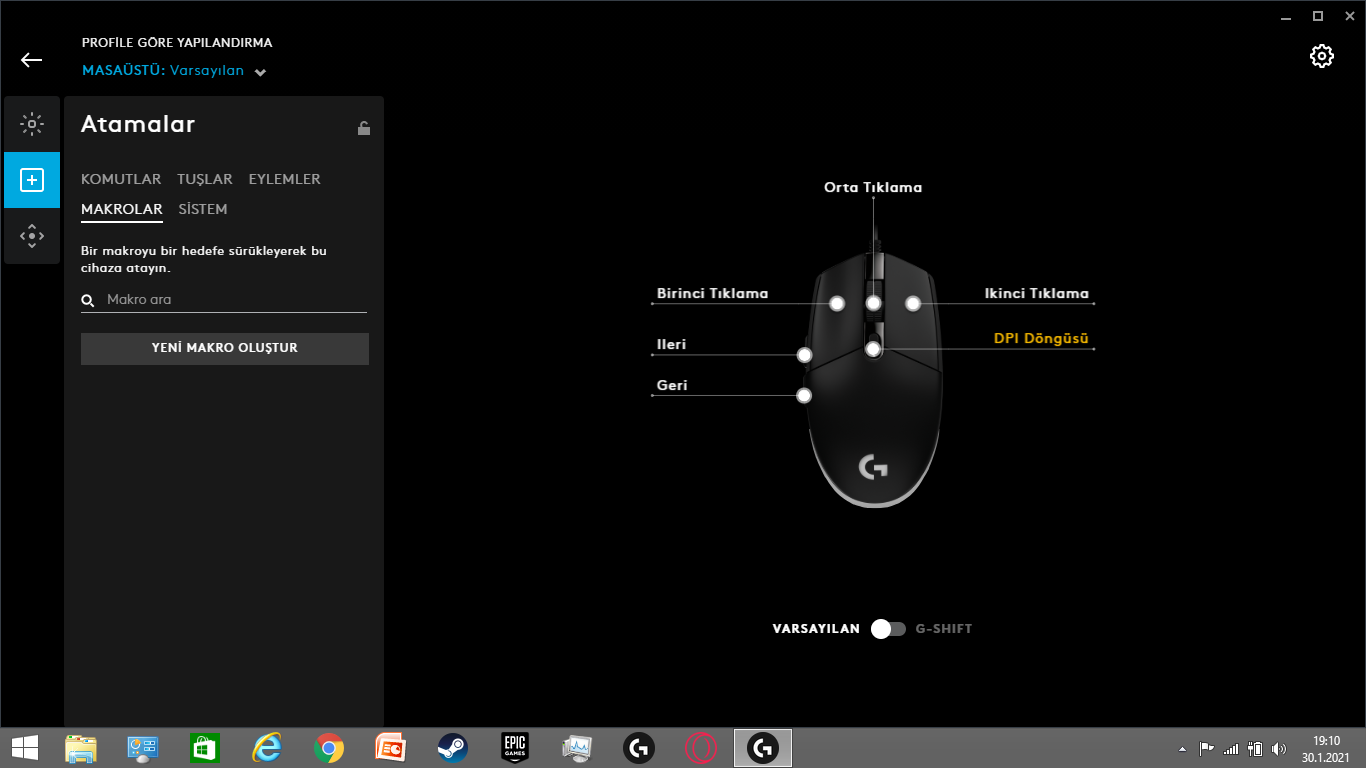Open the MASAÜSTÜ: Varsayılan profile dropdown

[175, 71]
